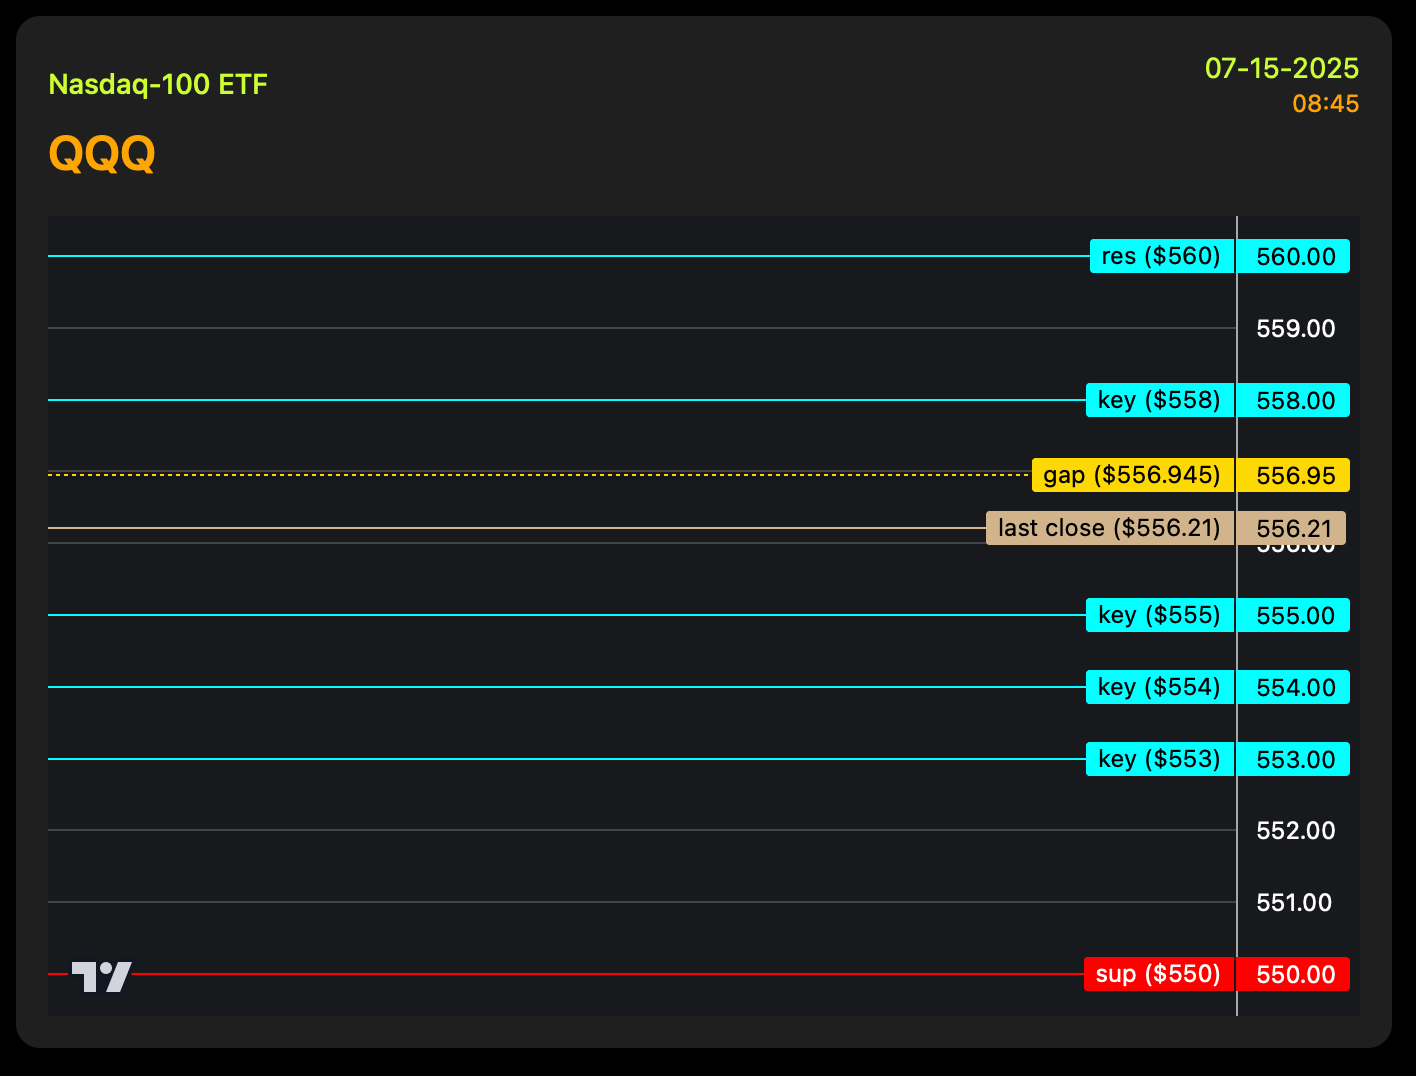Click the TradingView logo icon
The width and height of the screenshot is (1416, 1076).
(101, 977)
